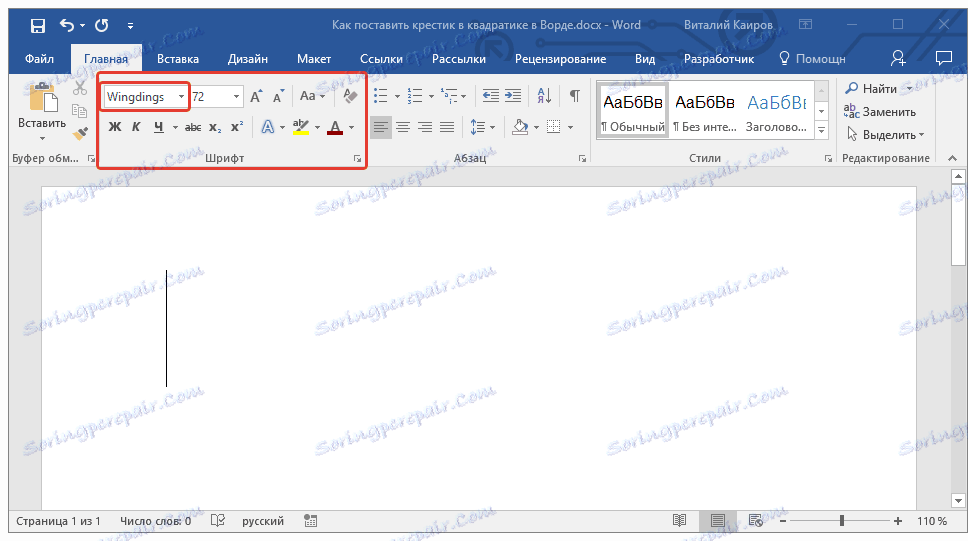Apply shading paint bucket

tap(520, 127)
